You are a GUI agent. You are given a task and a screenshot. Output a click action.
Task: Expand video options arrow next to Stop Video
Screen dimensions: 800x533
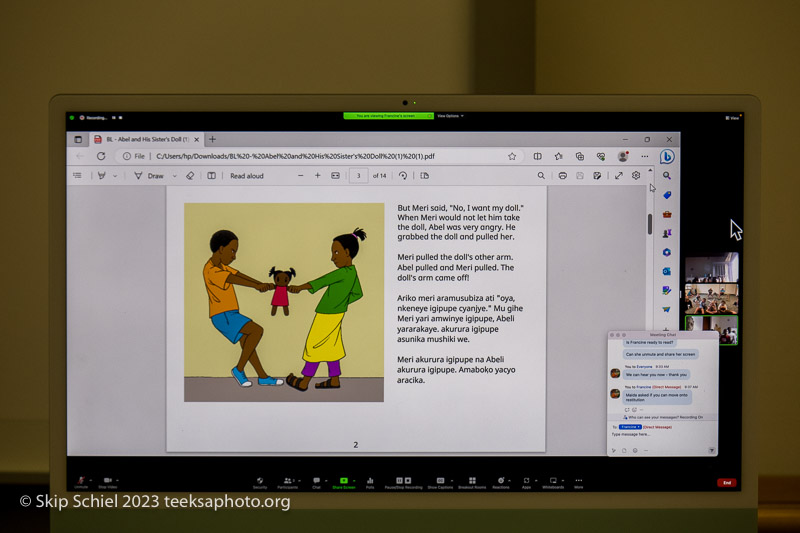[117, 480]
